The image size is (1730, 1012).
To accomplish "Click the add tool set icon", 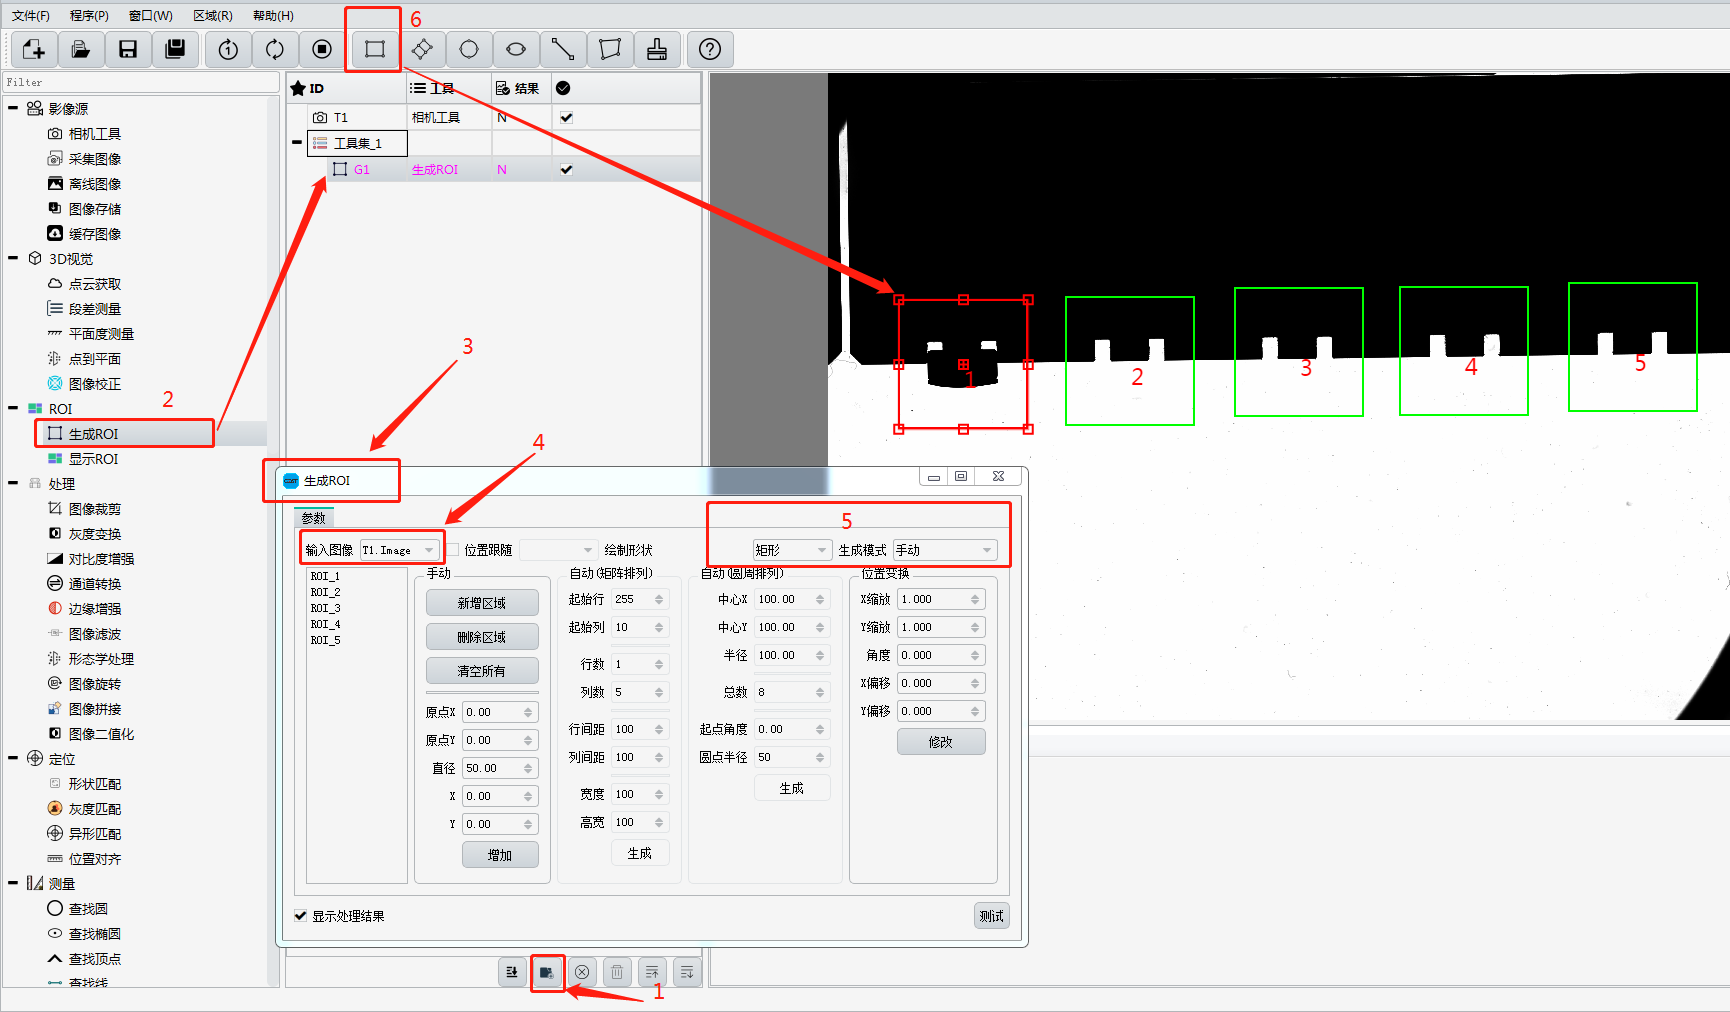I will 547,972.
